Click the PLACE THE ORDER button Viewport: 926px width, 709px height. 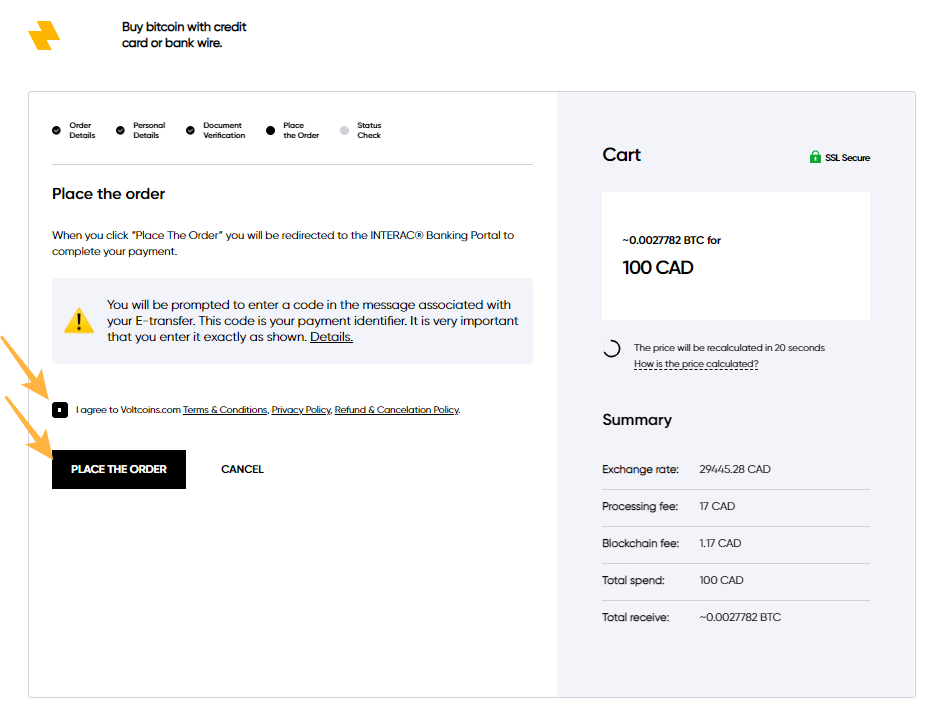(119, 469)
